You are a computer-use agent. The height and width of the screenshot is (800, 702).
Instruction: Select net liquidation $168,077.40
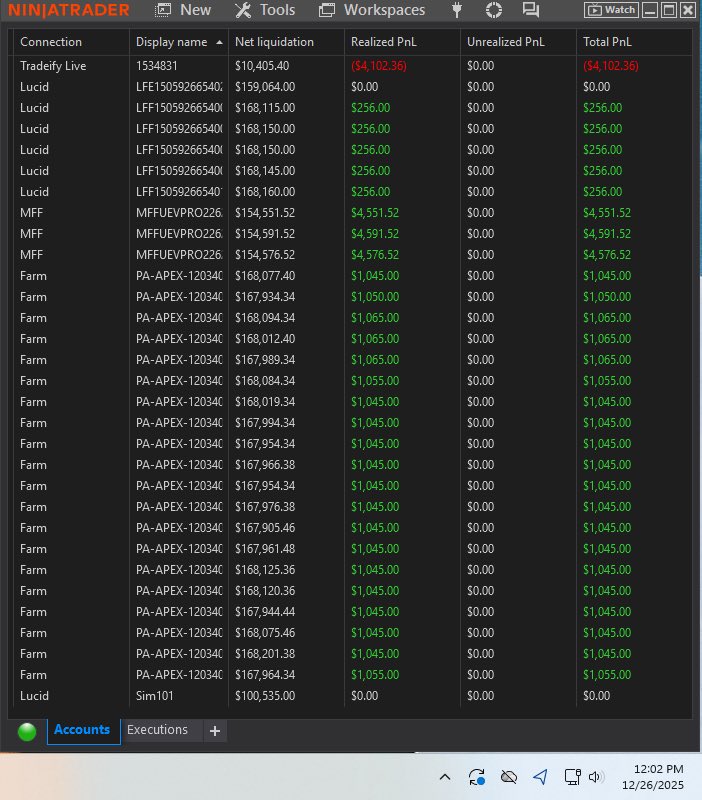[265, 276]
